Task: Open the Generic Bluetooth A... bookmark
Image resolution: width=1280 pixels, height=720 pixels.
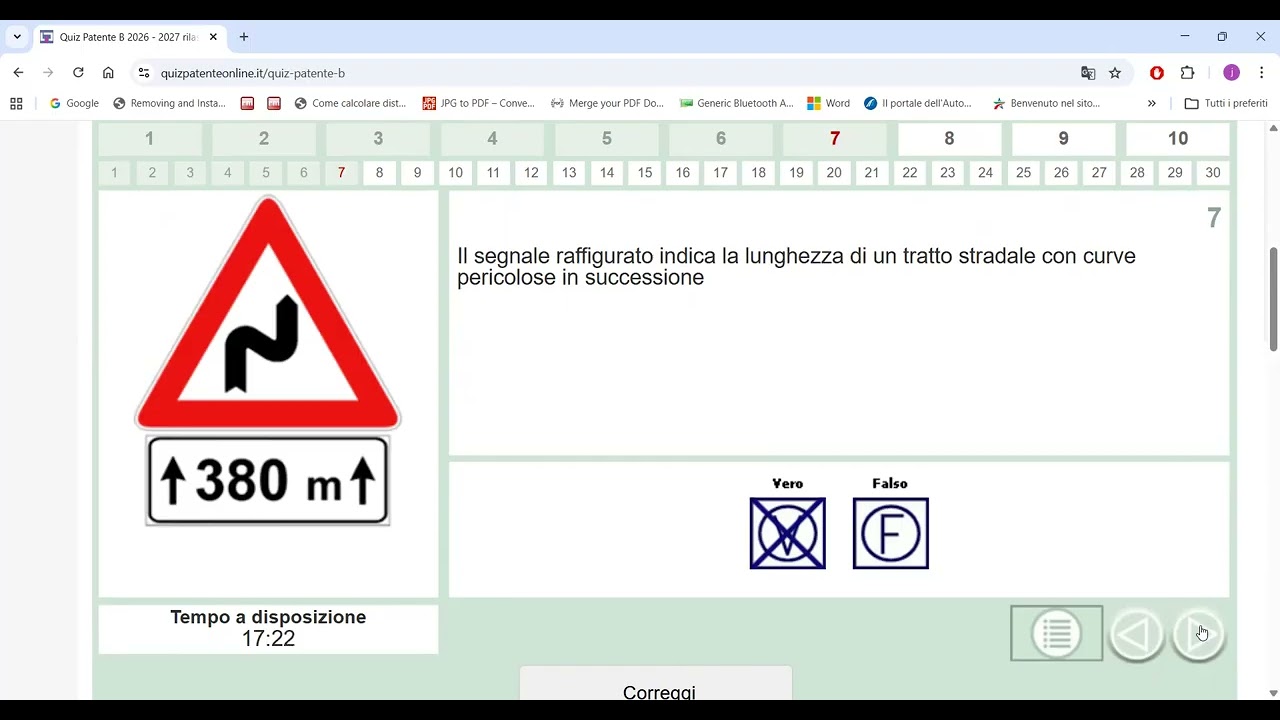Action: (736, 103)
